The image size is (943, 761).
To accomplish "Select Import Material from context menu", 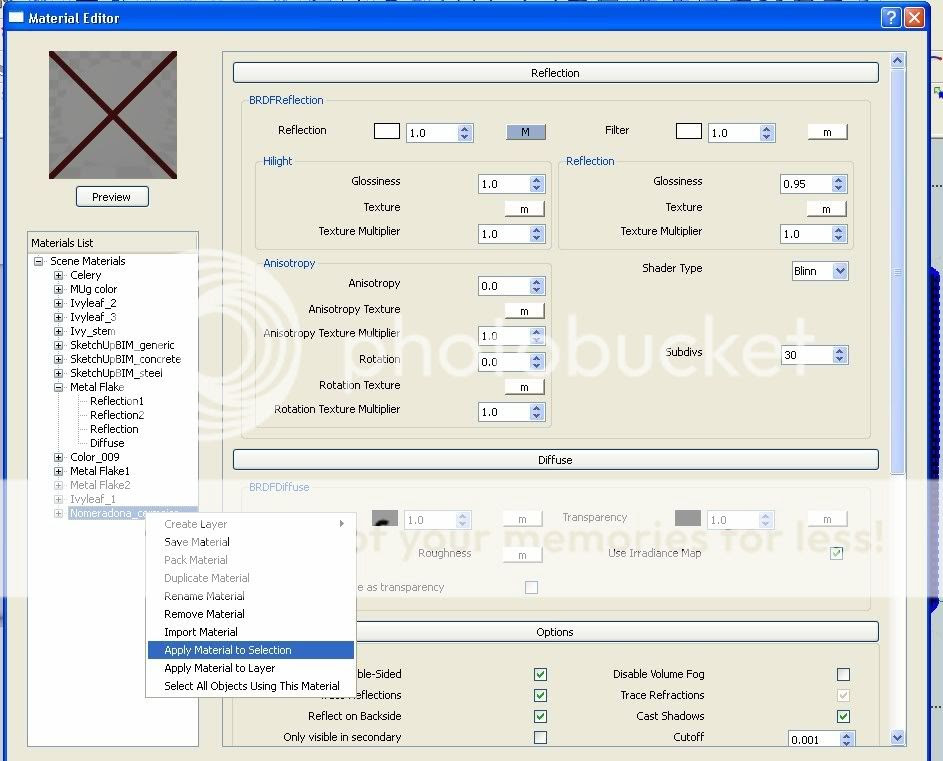I will tap(201, 632).
